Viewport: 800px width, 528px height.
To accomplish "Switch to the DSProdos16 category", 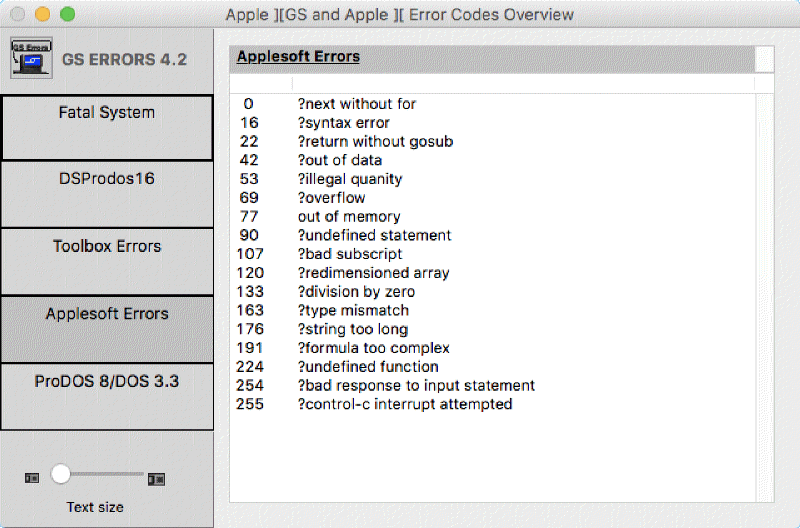I will coord(107,194).
